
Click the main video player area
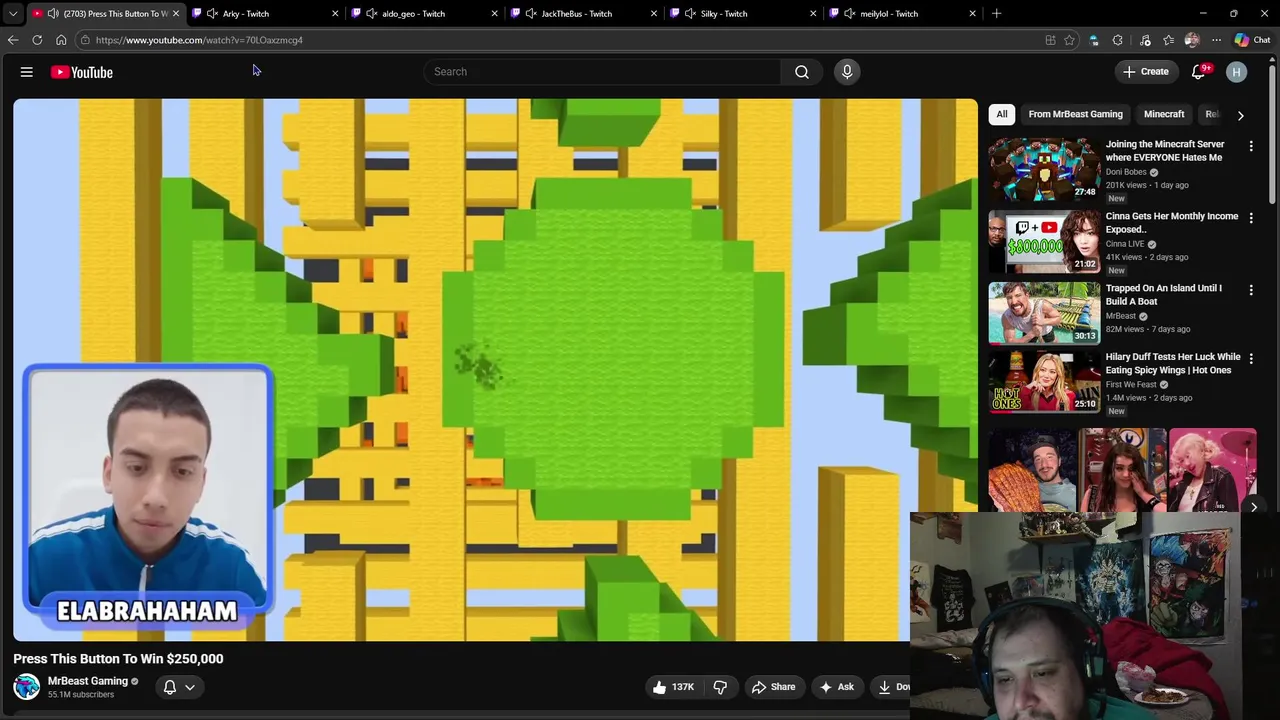click(495, 370)
